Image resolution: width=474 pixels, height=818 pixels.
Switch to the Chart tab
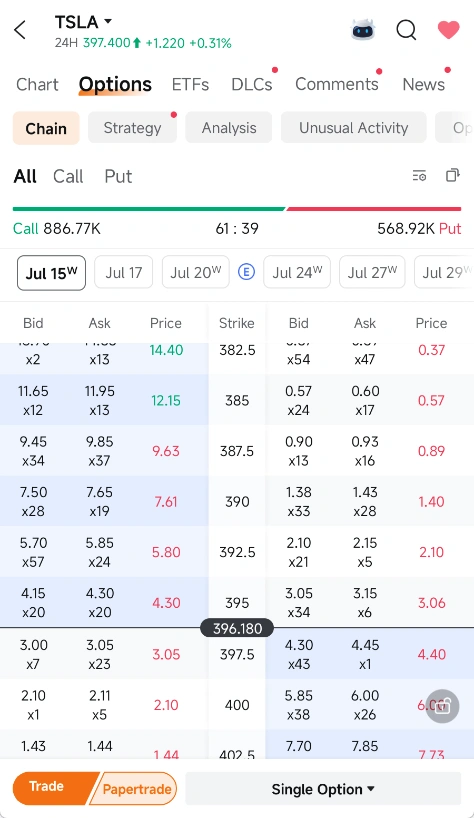point(37,85)
